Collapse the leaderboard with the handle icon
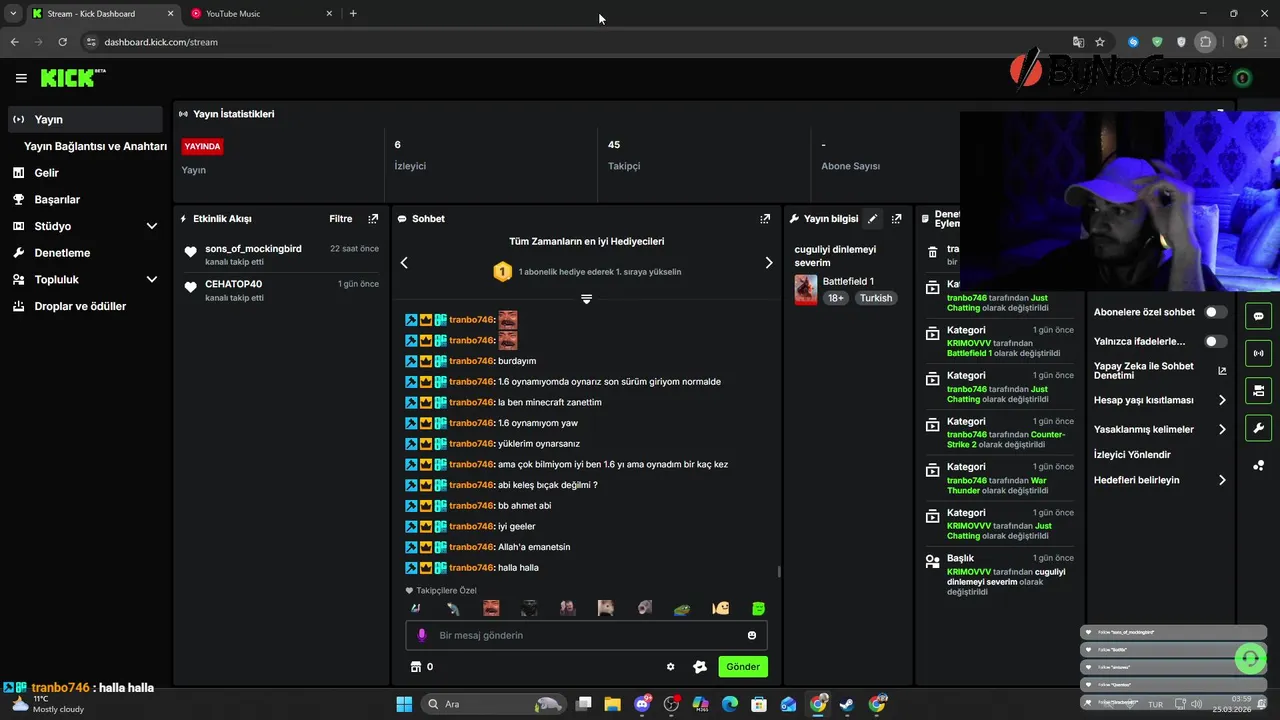Screen dimensions: 1280x720 (x=586, y=299)
